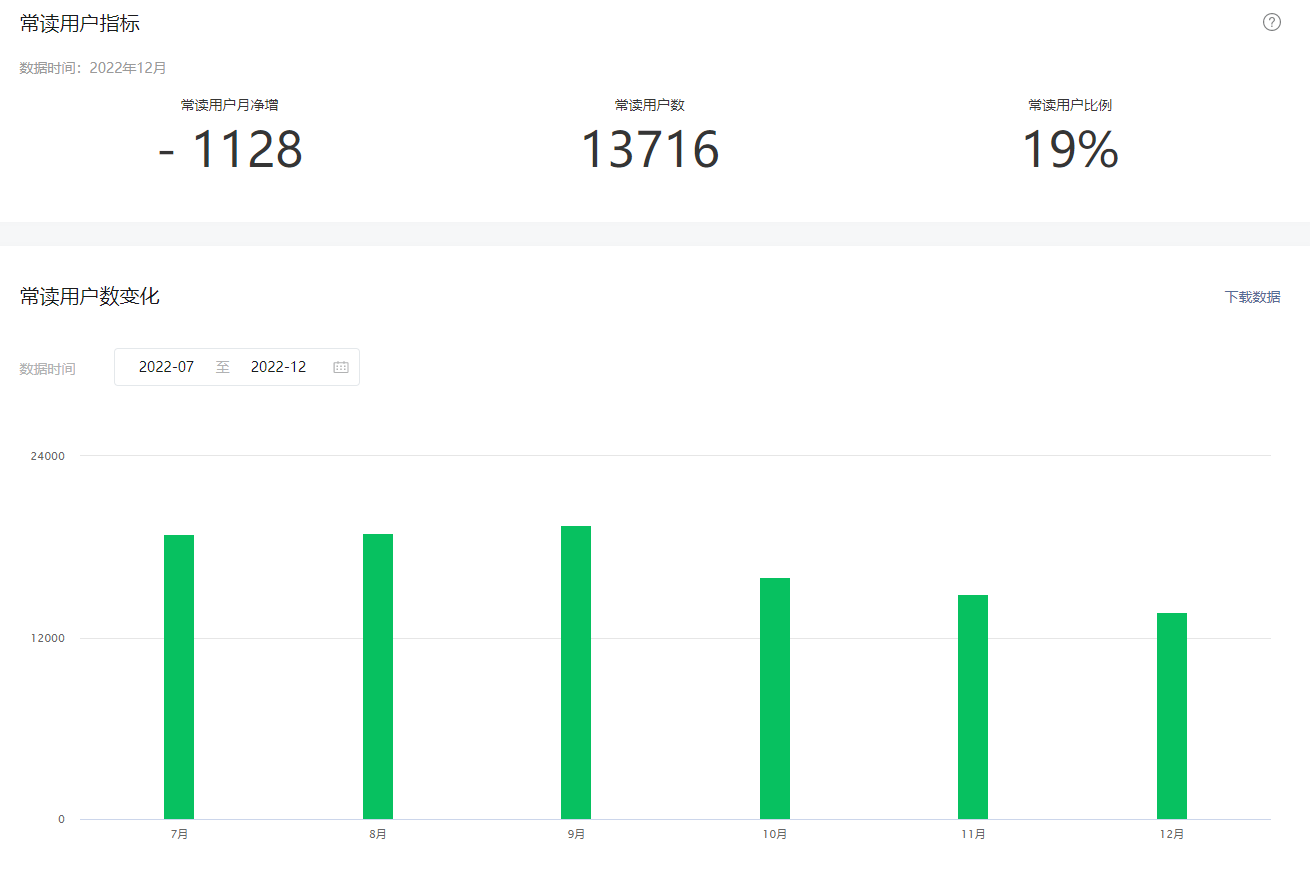Click the 常读用户月净增 value -1128
This screenshot has width=1310, height=883.
(231, 150)
